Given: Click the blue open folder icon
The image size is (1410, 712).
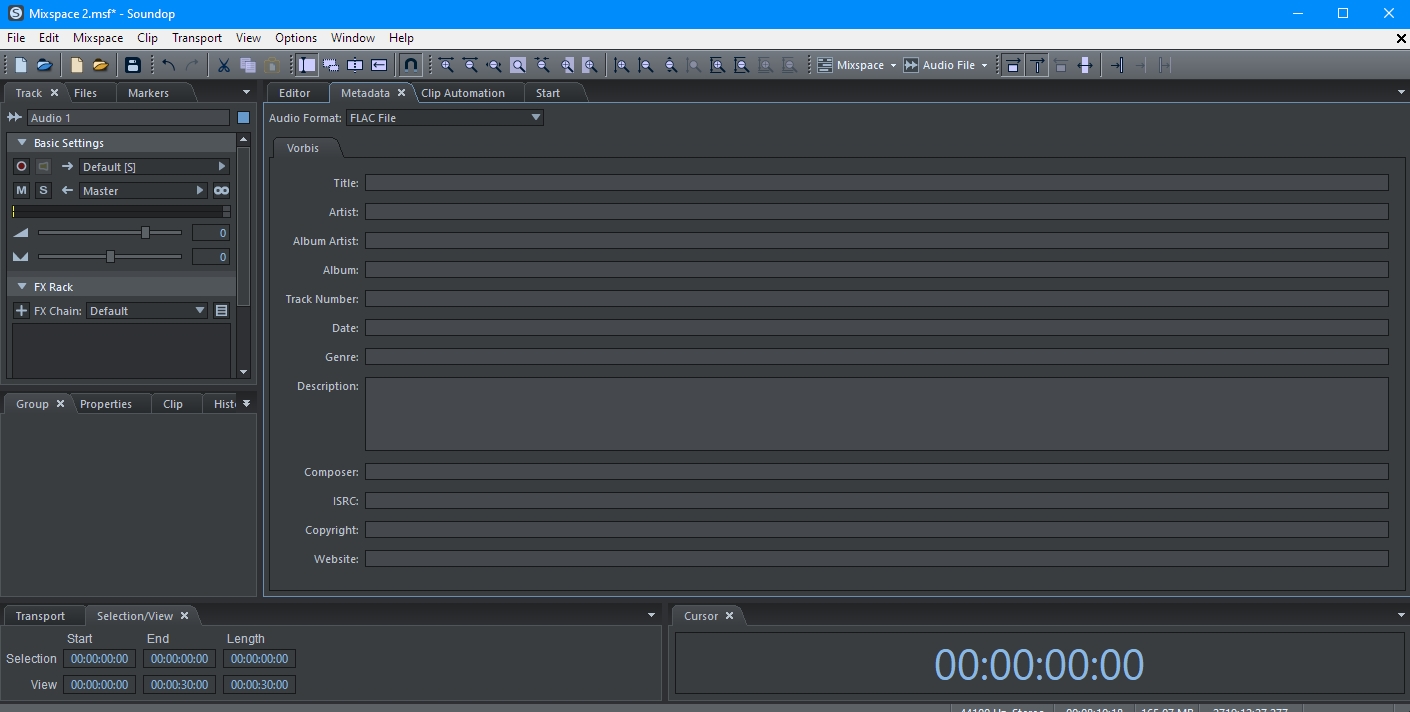Looking at the screenshot, I should point(44,65).
